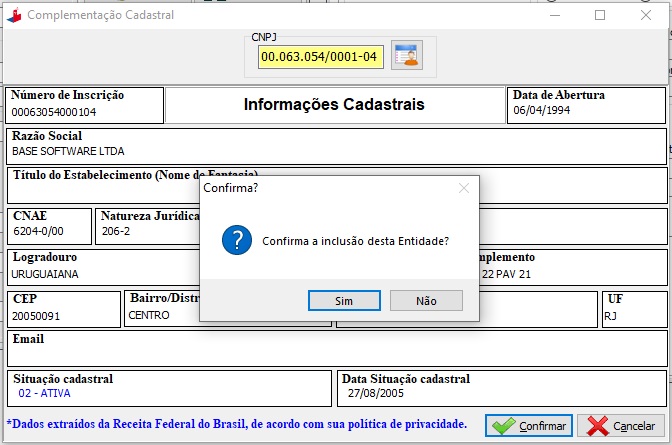Click the UF value RJ
The width and height of the screenshot is (672, 445).
[x=610, y=316]
